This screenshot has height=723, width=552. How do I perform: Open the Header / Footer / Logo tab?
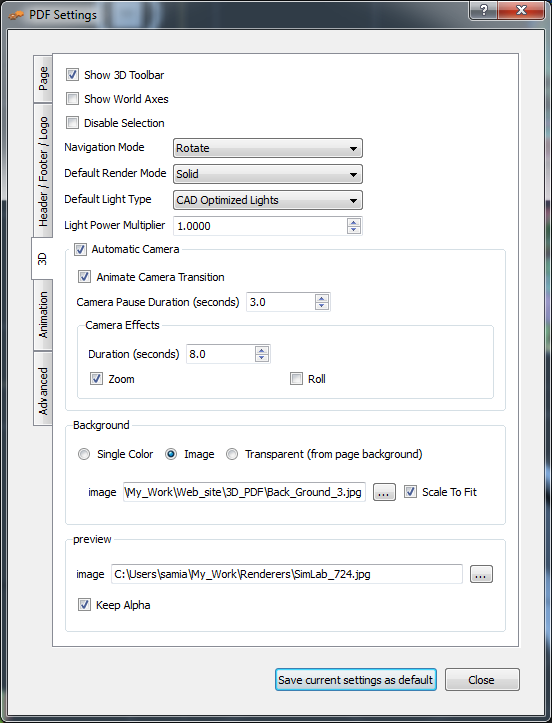pos(42,171)
